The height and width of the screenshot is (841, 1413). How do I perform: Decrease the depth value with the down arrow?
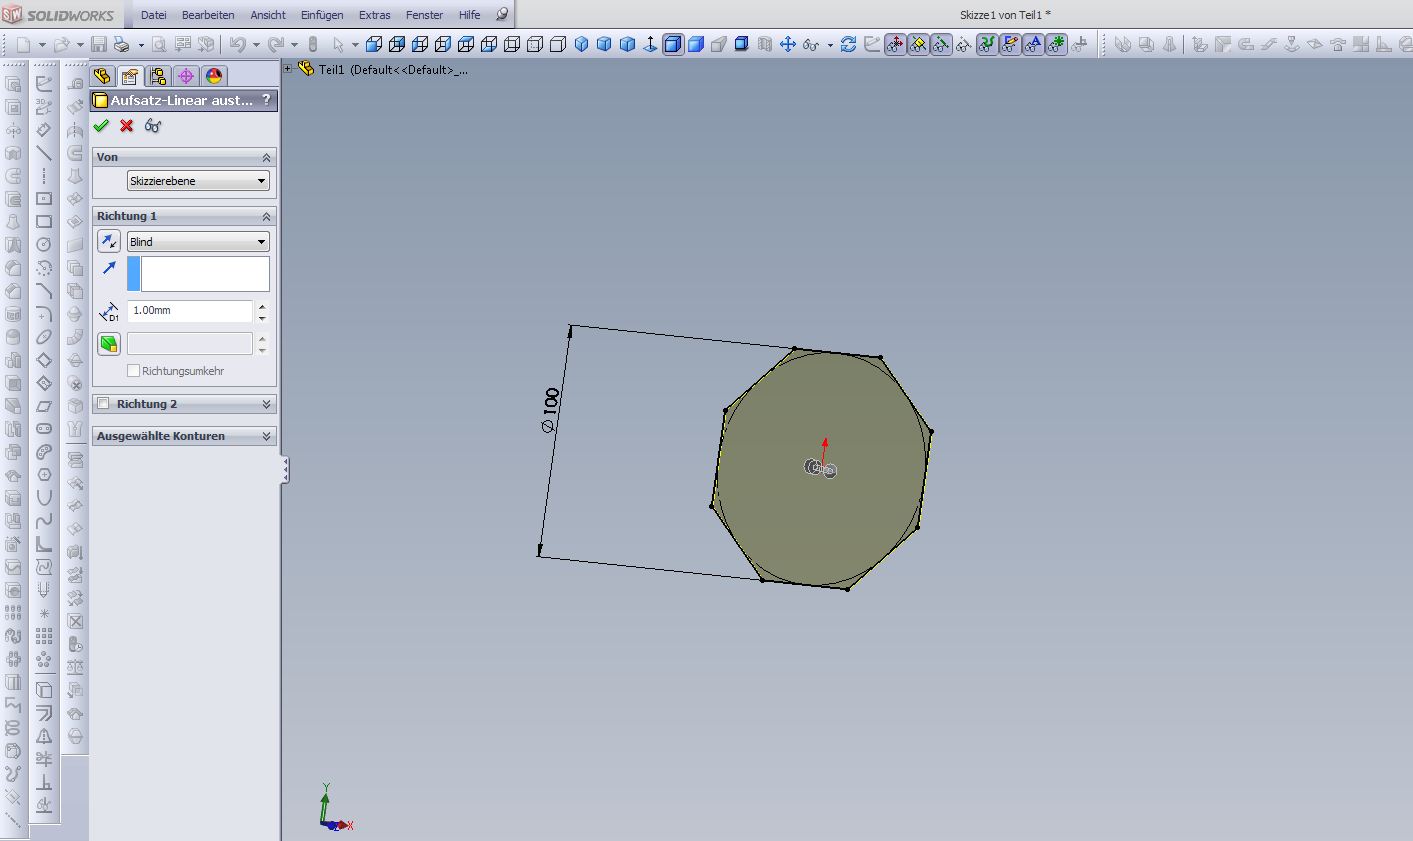(262, 317)
